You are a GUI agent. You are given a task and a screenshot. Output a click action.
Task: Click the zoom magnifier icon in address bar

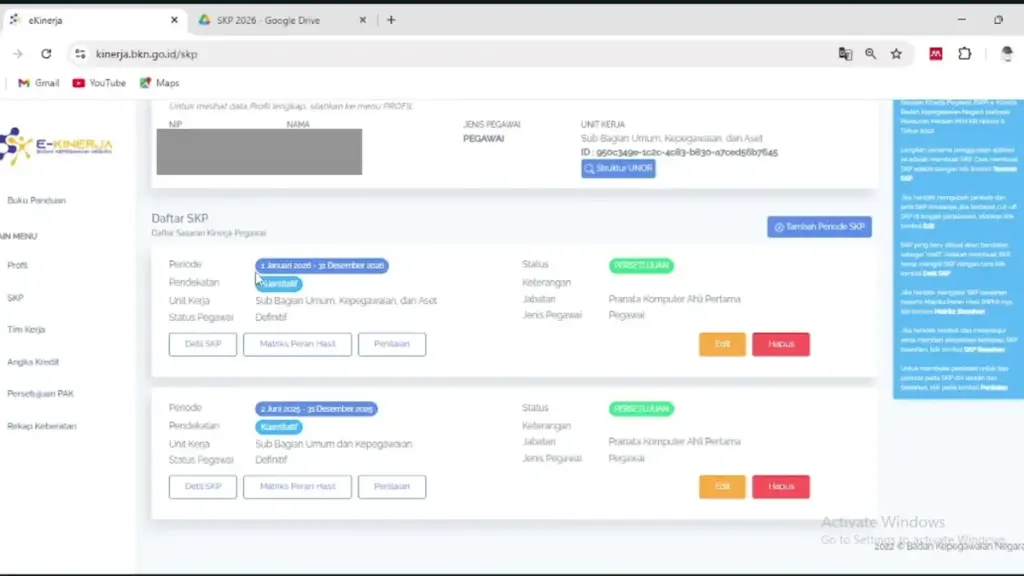871,54
